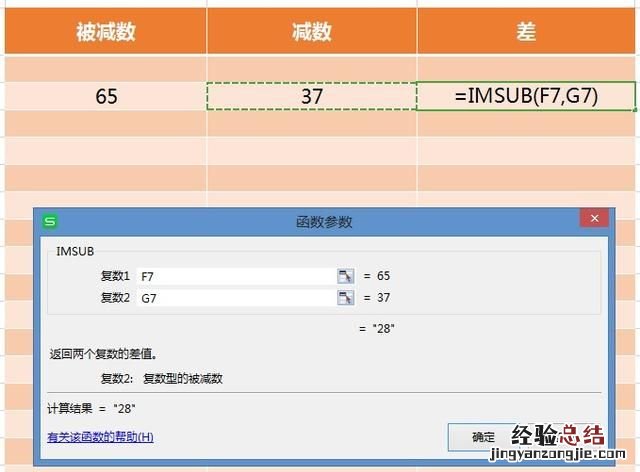Click the 复数1 input field containing F7
Viewport: 640px width, 472px height.
click(x=236, y=275)
